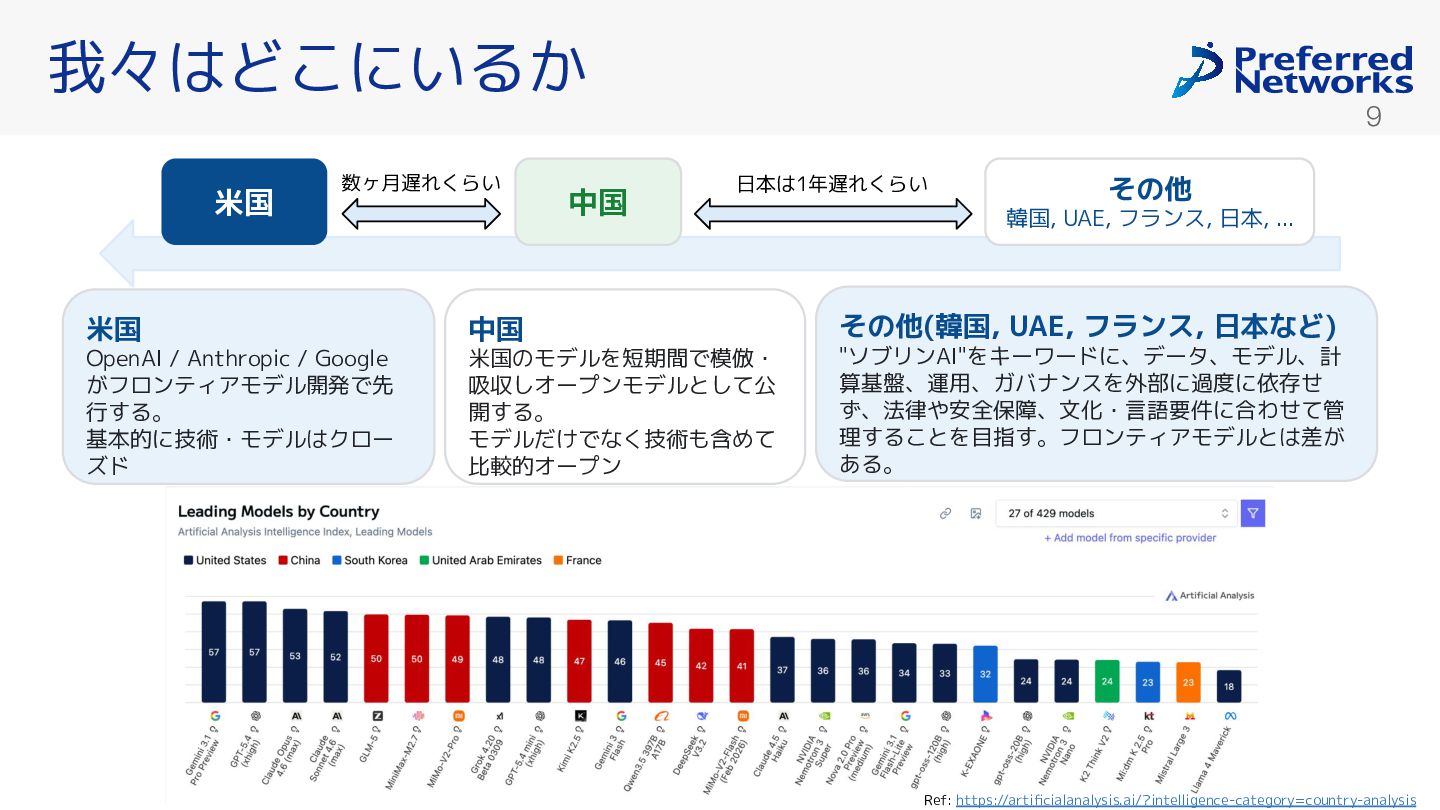Click the '数ヶ月遅れくらい' arrow label
This screenshot has height=810, width=1440.
[421, 183]
